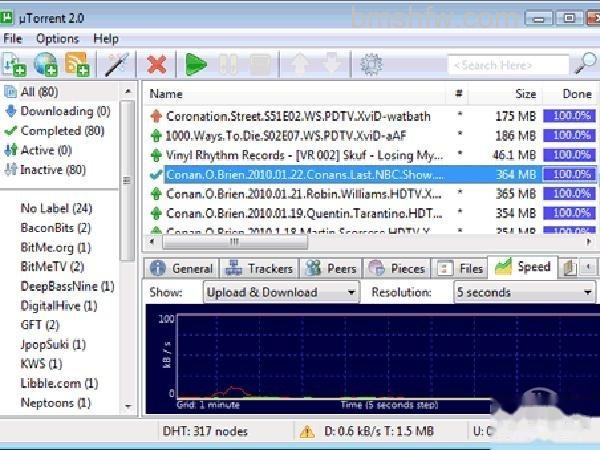This screenshot has width=600, height=450.
Task: Click the Logger tab icon after Speed
Action: 569,268
